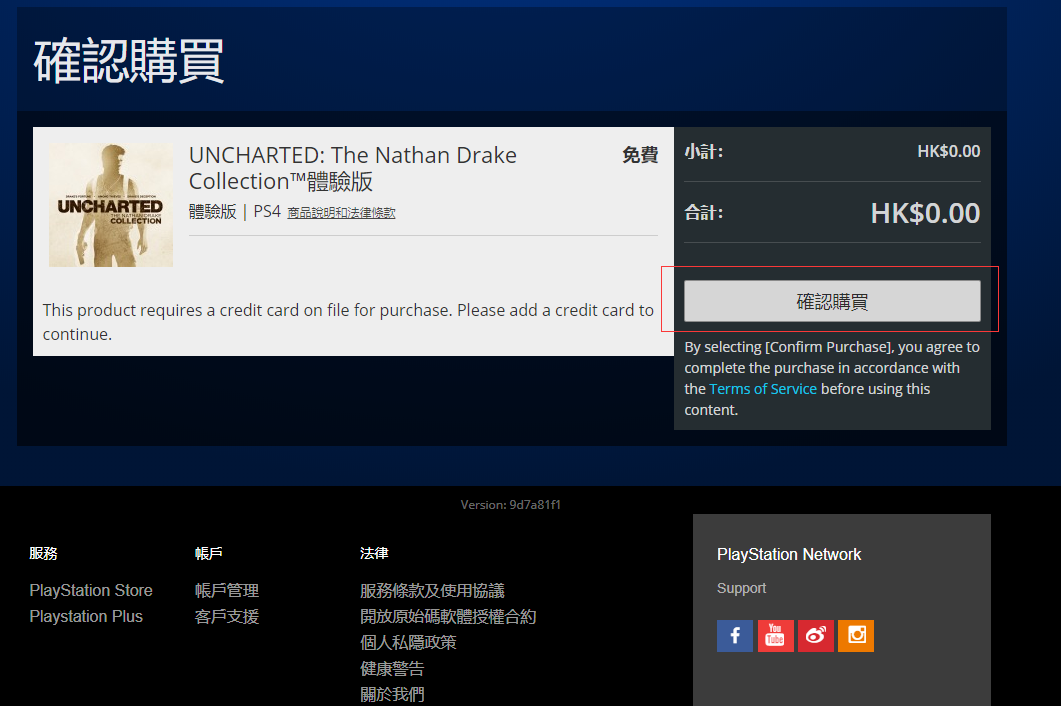Image resolution: width=1061 pixels, height=706 pixels.
Task: Open the Terms of Service link
Action: [x=763, y=389]
